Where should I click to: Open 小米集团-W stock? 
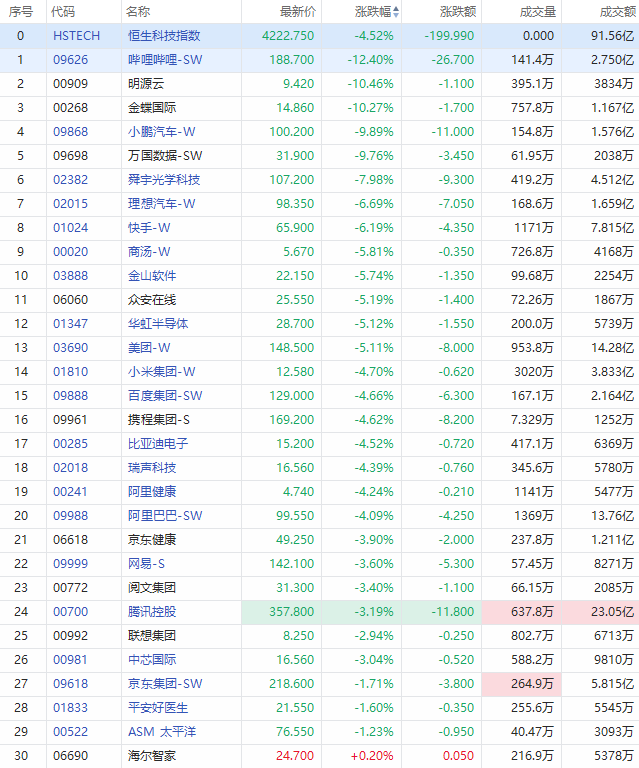coord(162,372)
